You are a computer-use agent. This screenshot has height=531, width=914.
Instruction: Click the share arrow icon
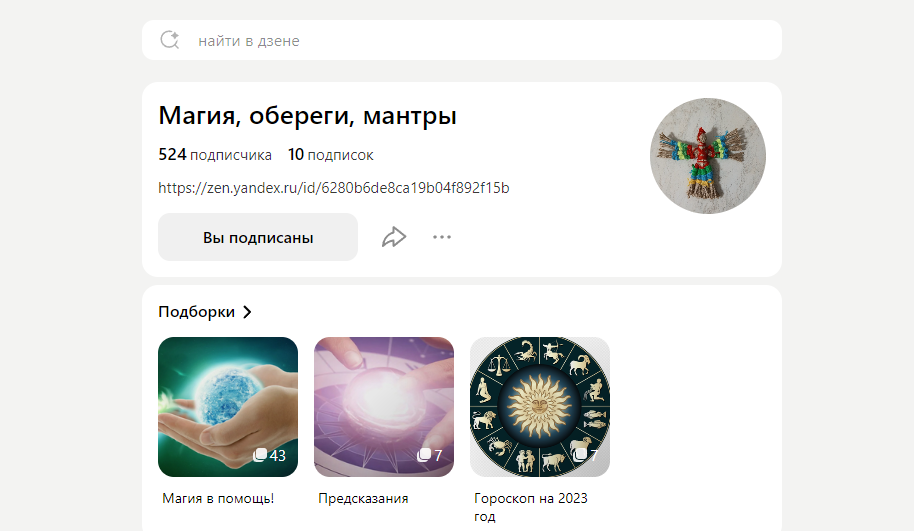coord(394,237)
